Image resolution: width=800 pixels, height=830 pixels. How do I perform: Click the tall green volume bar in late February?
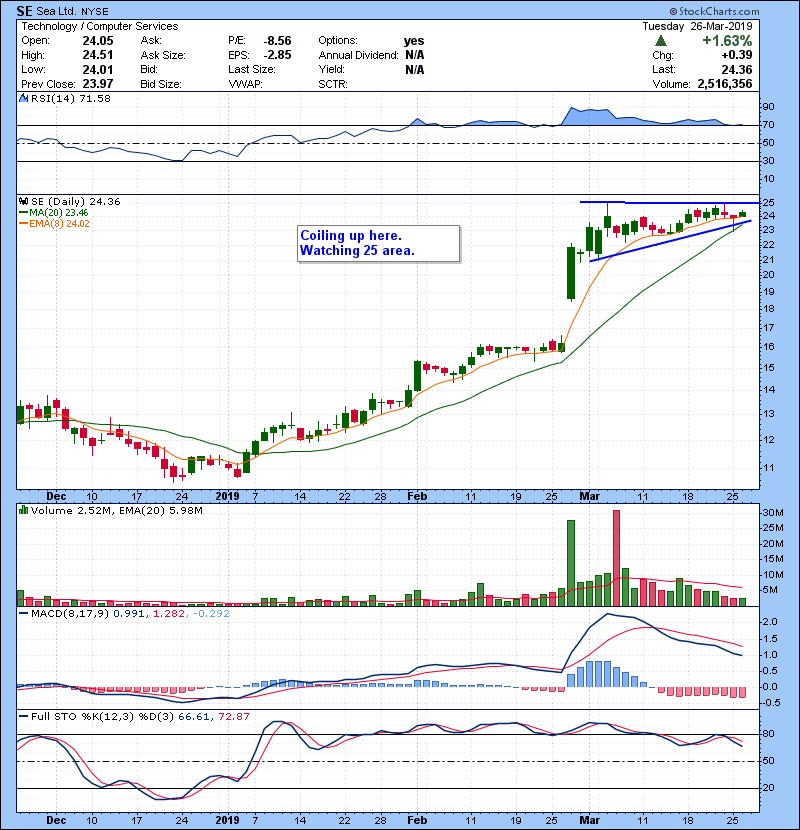(571, 563)
